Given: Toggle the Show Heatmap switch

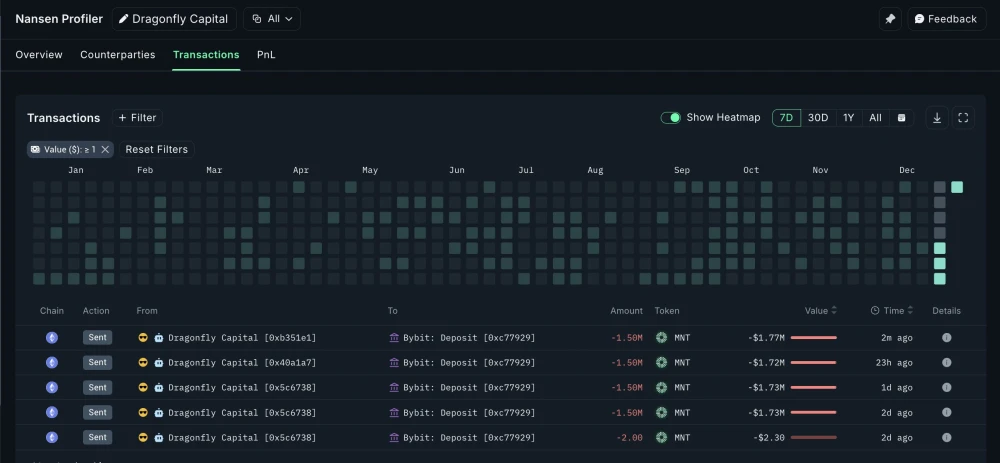Looking at the screenshot, I should pyautogui.click(x=671, y=118).
